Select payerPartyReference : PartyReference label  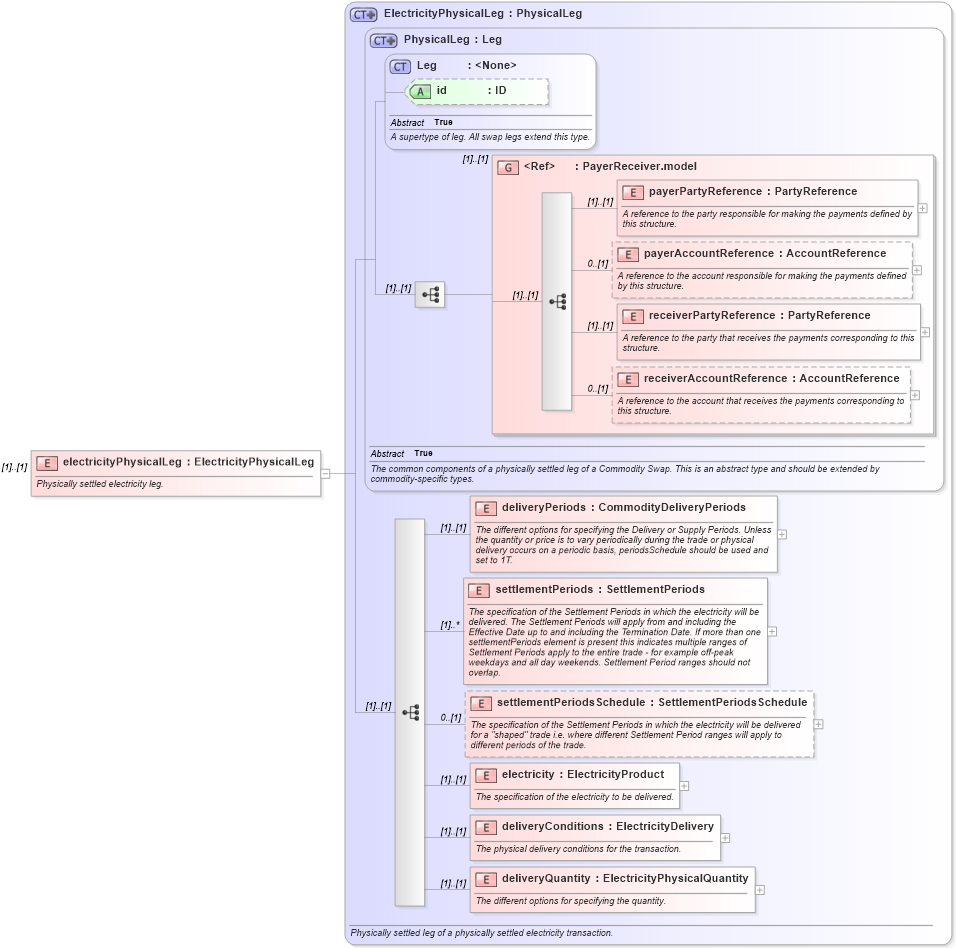[753, 191]
